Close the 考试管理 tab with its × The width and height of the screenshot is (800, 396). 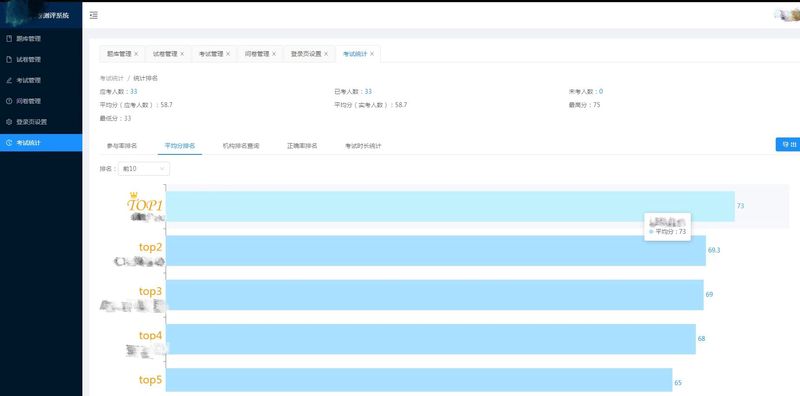click(x=228, y=54)
